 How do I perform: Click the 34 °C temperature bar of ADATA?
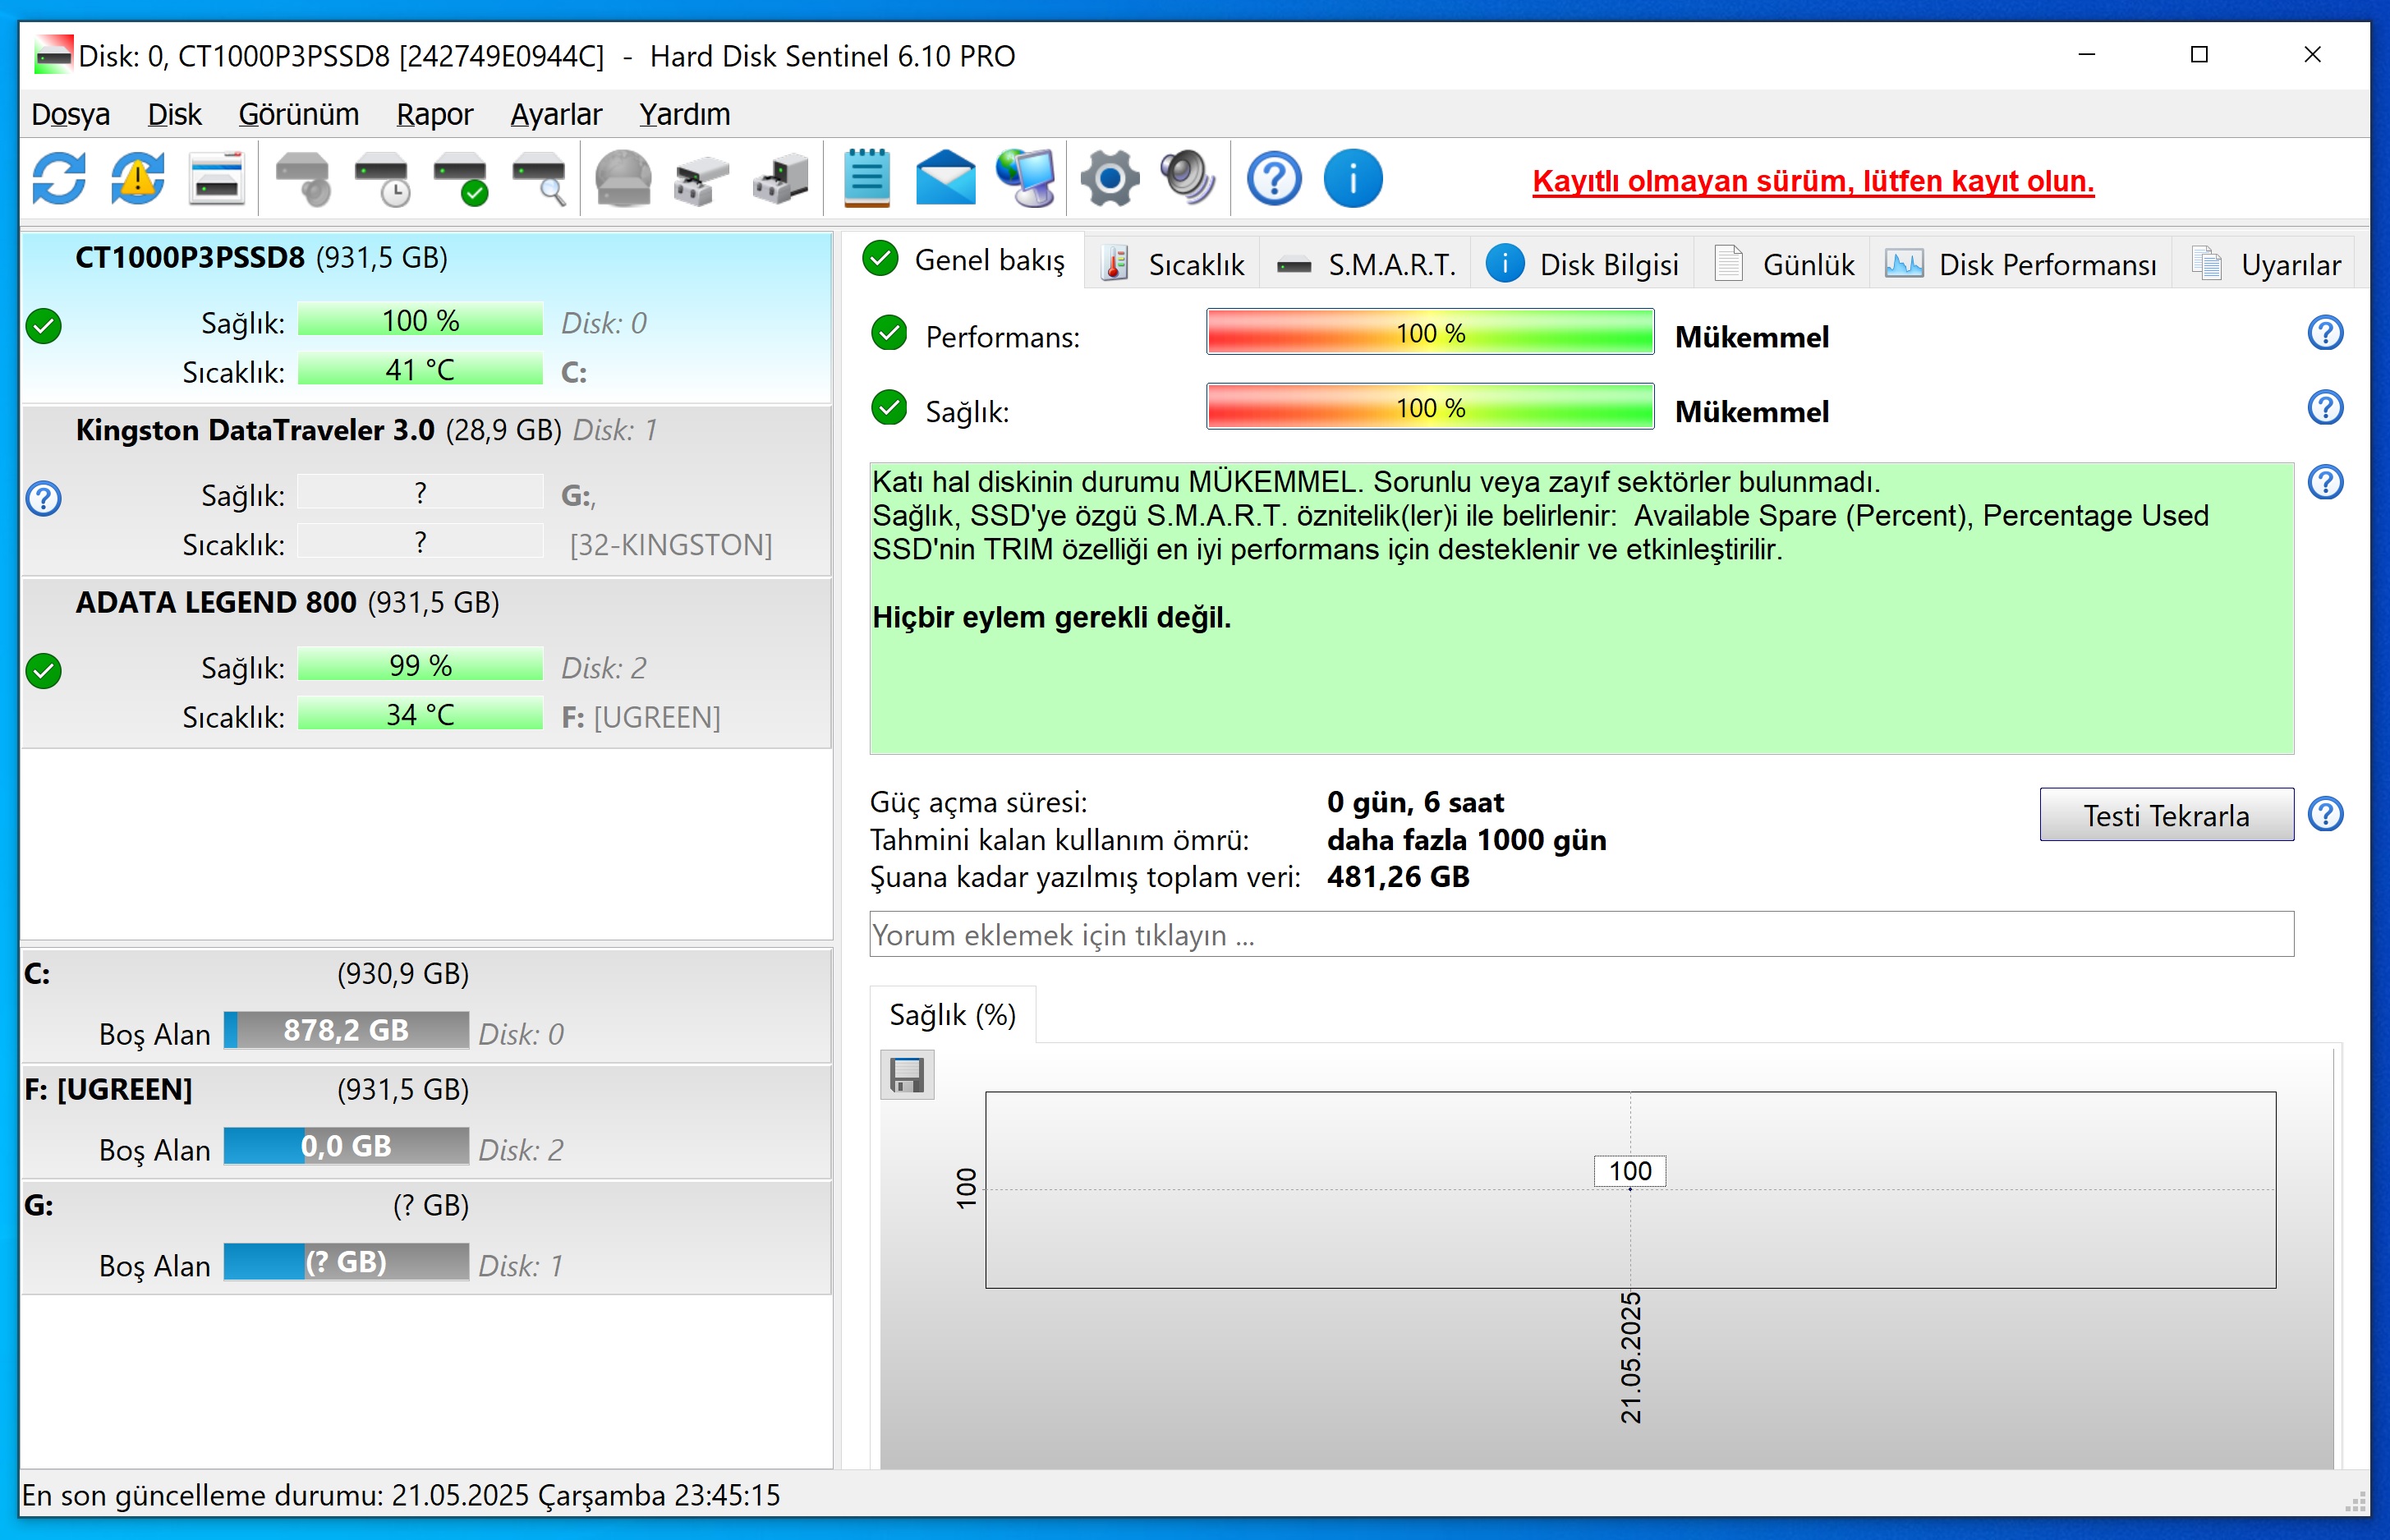point(420,715)
